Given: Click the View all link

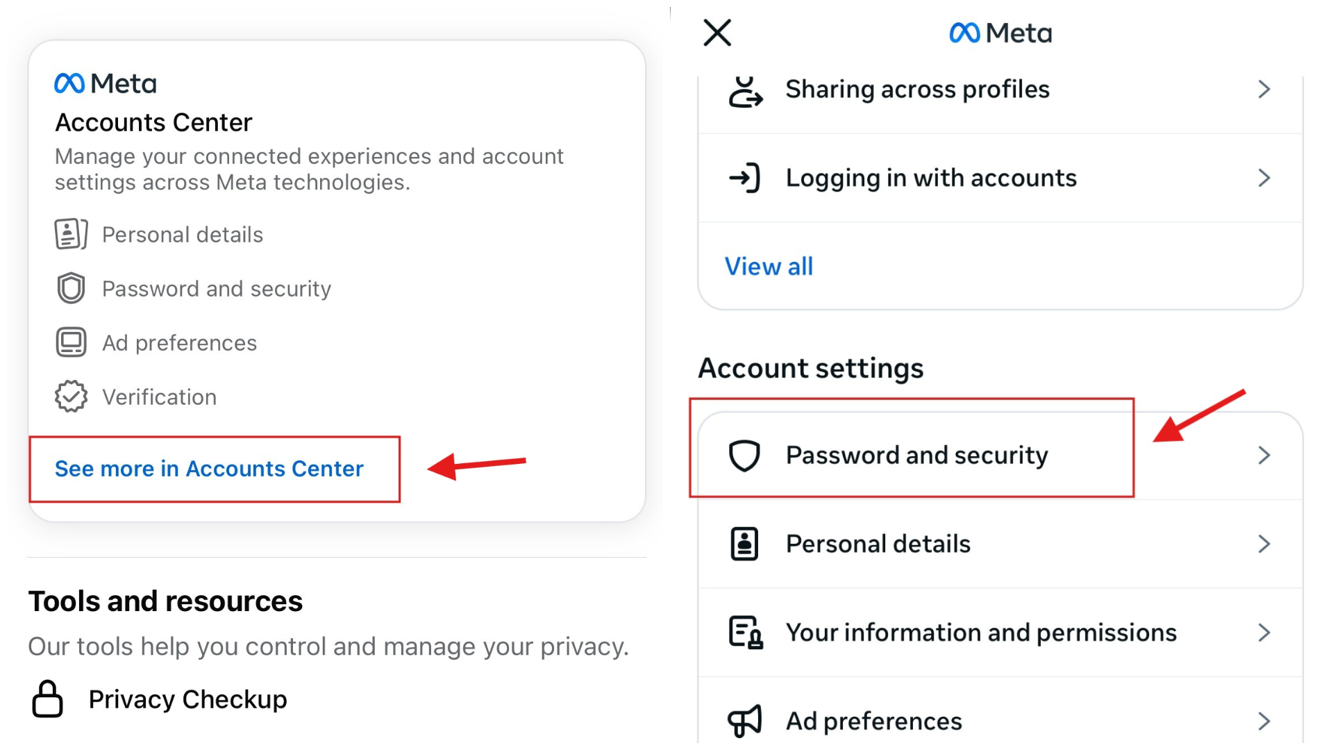Looking at the screenshot, I should coord(769,266).
